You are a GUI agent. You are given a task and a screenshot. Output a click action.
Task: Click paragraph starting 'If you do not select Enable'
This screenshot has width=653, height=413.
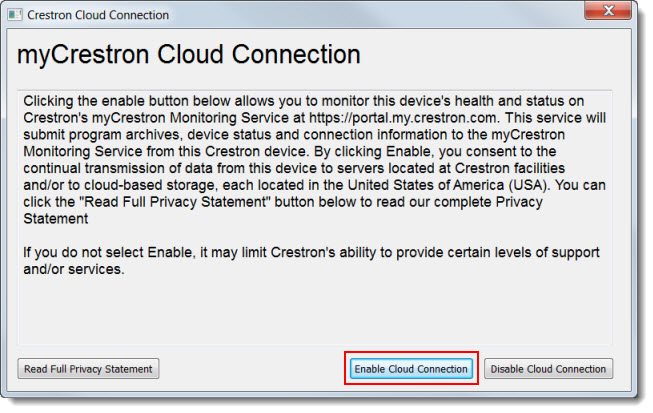(x=311, y=261)
